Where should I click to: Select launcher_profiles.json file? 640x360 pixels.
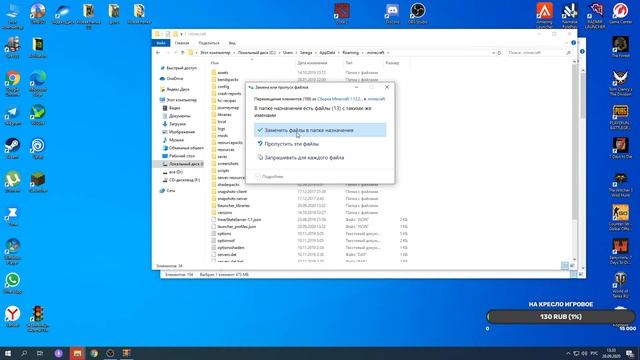click(236, 227)
